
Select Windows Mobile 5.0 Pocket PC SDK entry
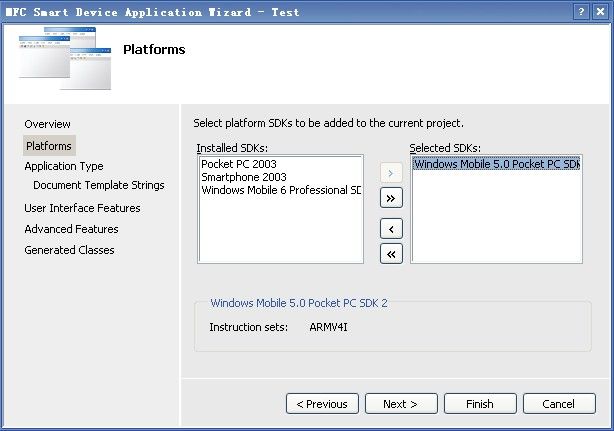497,164
